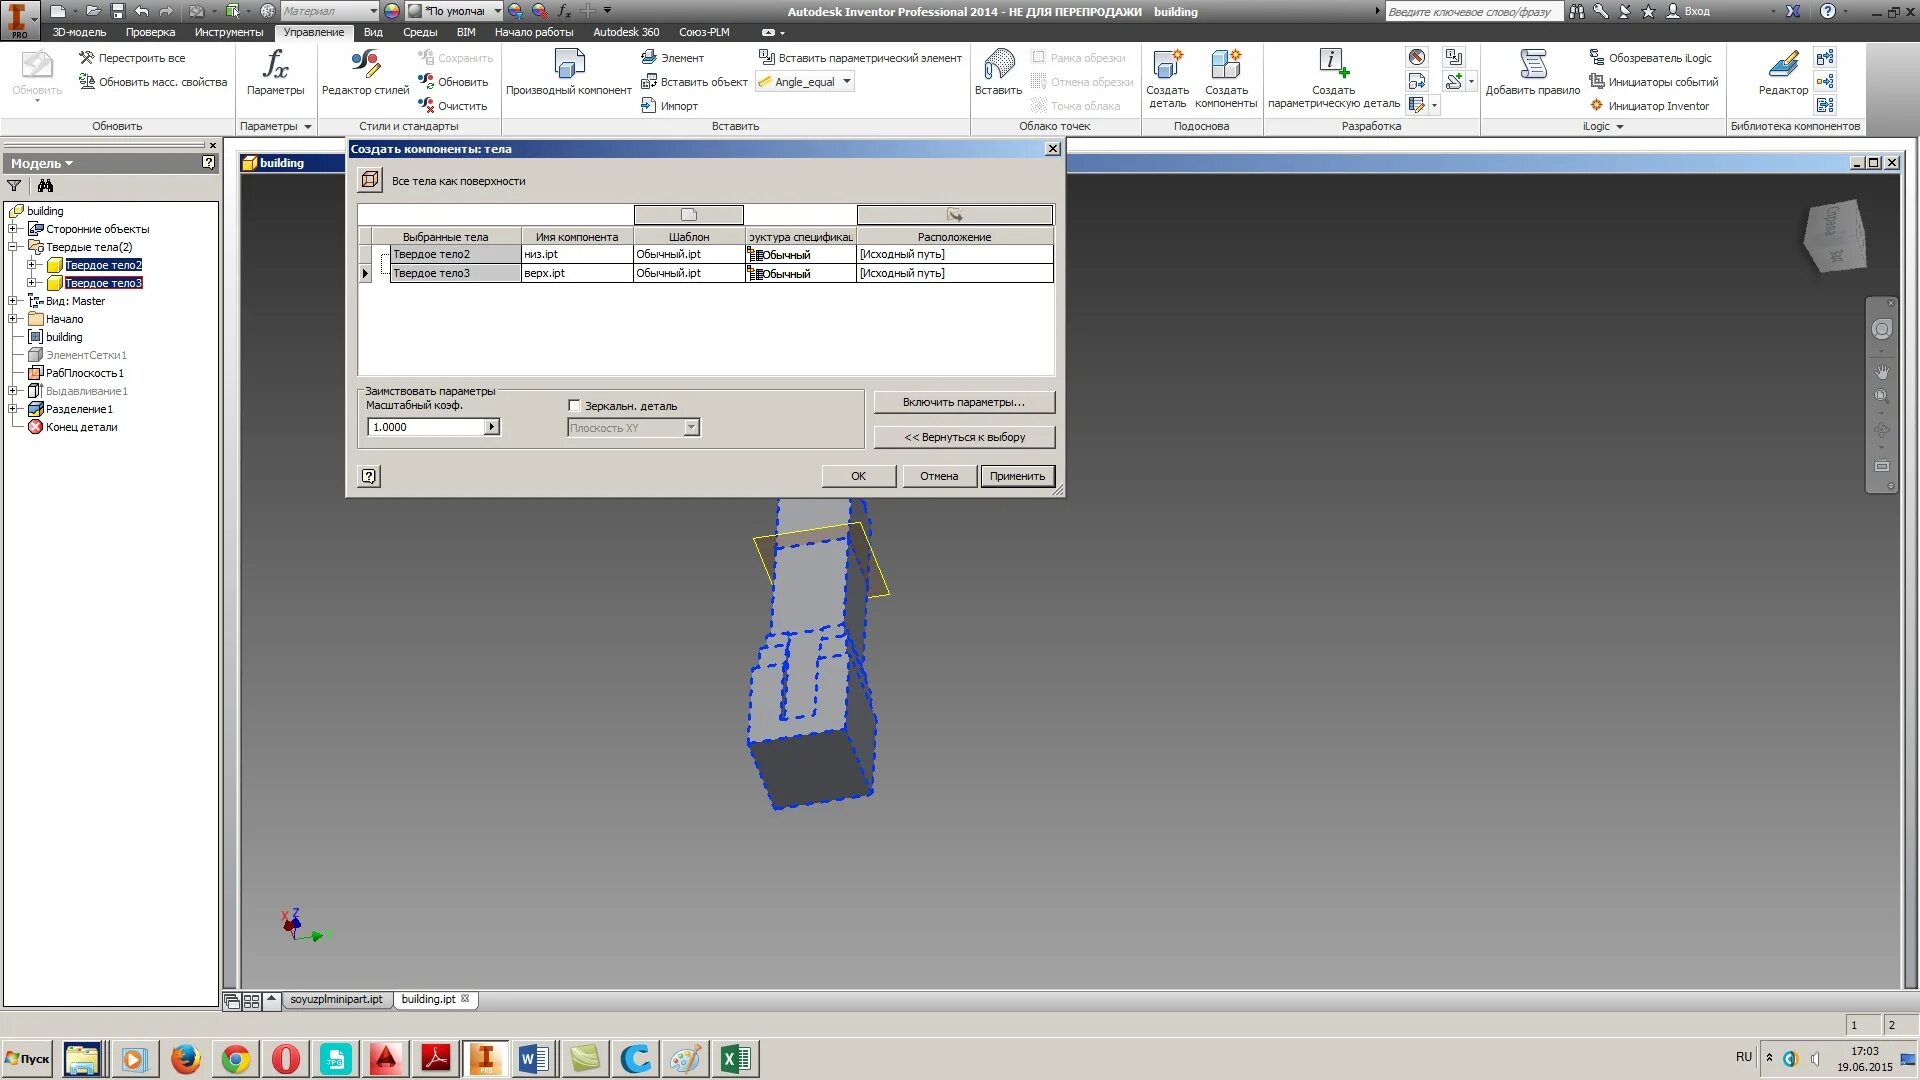The height and width of the screenshot is (1080, 1920).
Task: Click Производный компонент icon
Action: 568,66
